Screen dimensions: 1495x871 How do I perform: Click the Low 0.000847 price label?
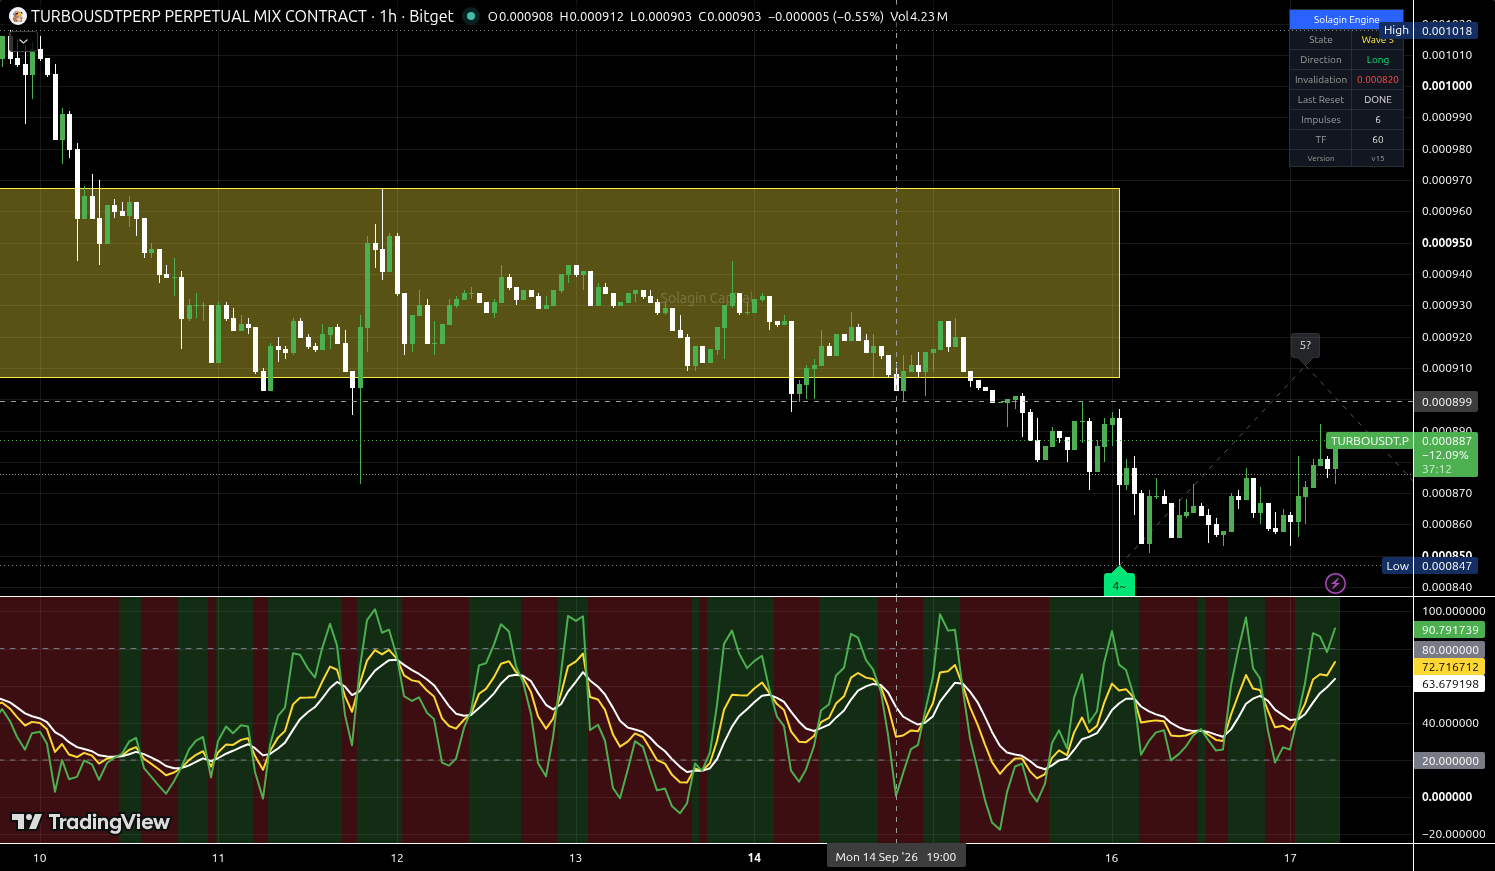(x=1430, y=566)
